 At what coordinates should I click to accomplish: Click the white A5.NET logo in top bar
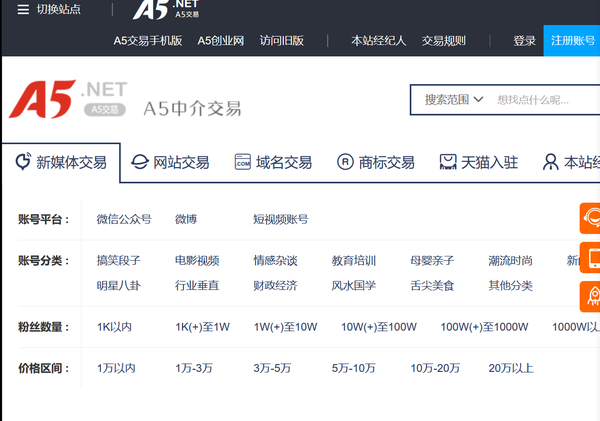click(x=165, y=9)
